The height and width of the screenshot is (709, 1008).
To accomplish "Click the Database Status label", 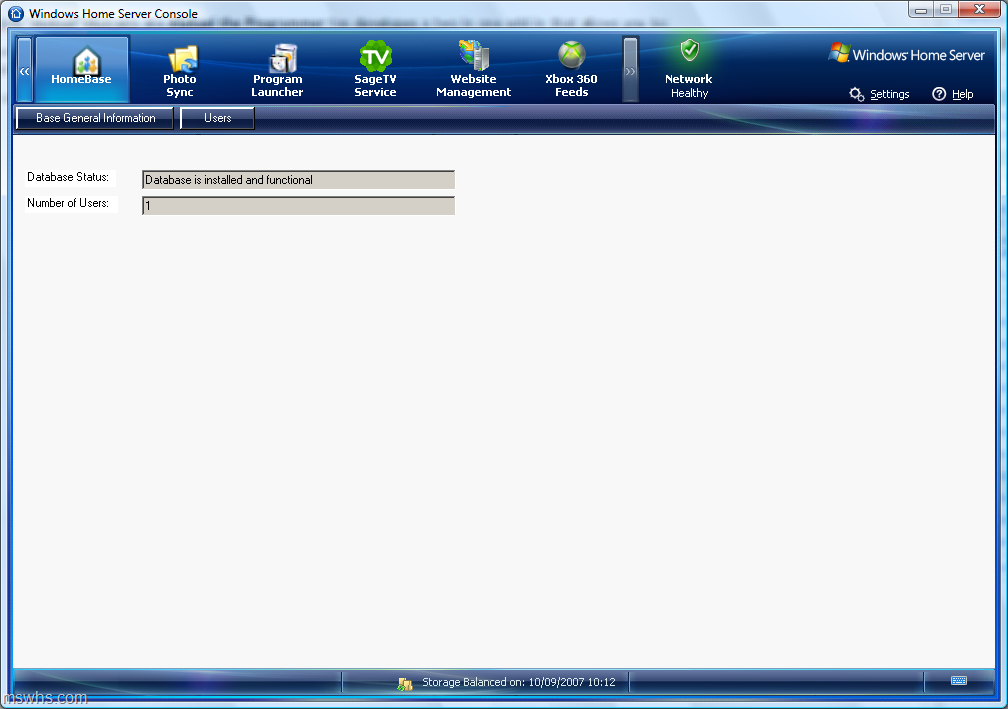I will (x=68, y=177).
